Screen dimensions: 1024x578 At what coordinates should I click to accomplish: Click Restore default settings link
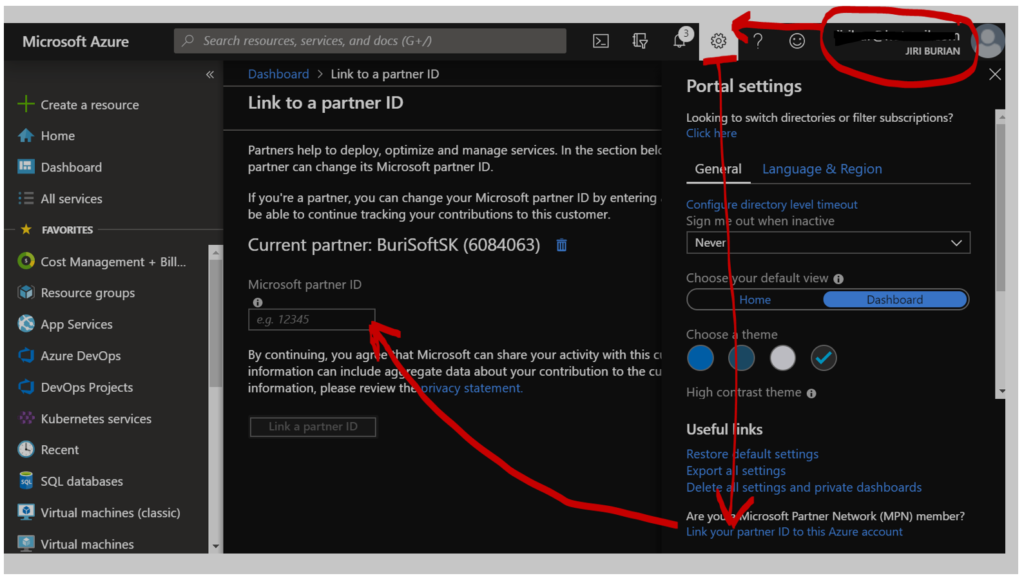pyautogui.click(x=752, y=454)
